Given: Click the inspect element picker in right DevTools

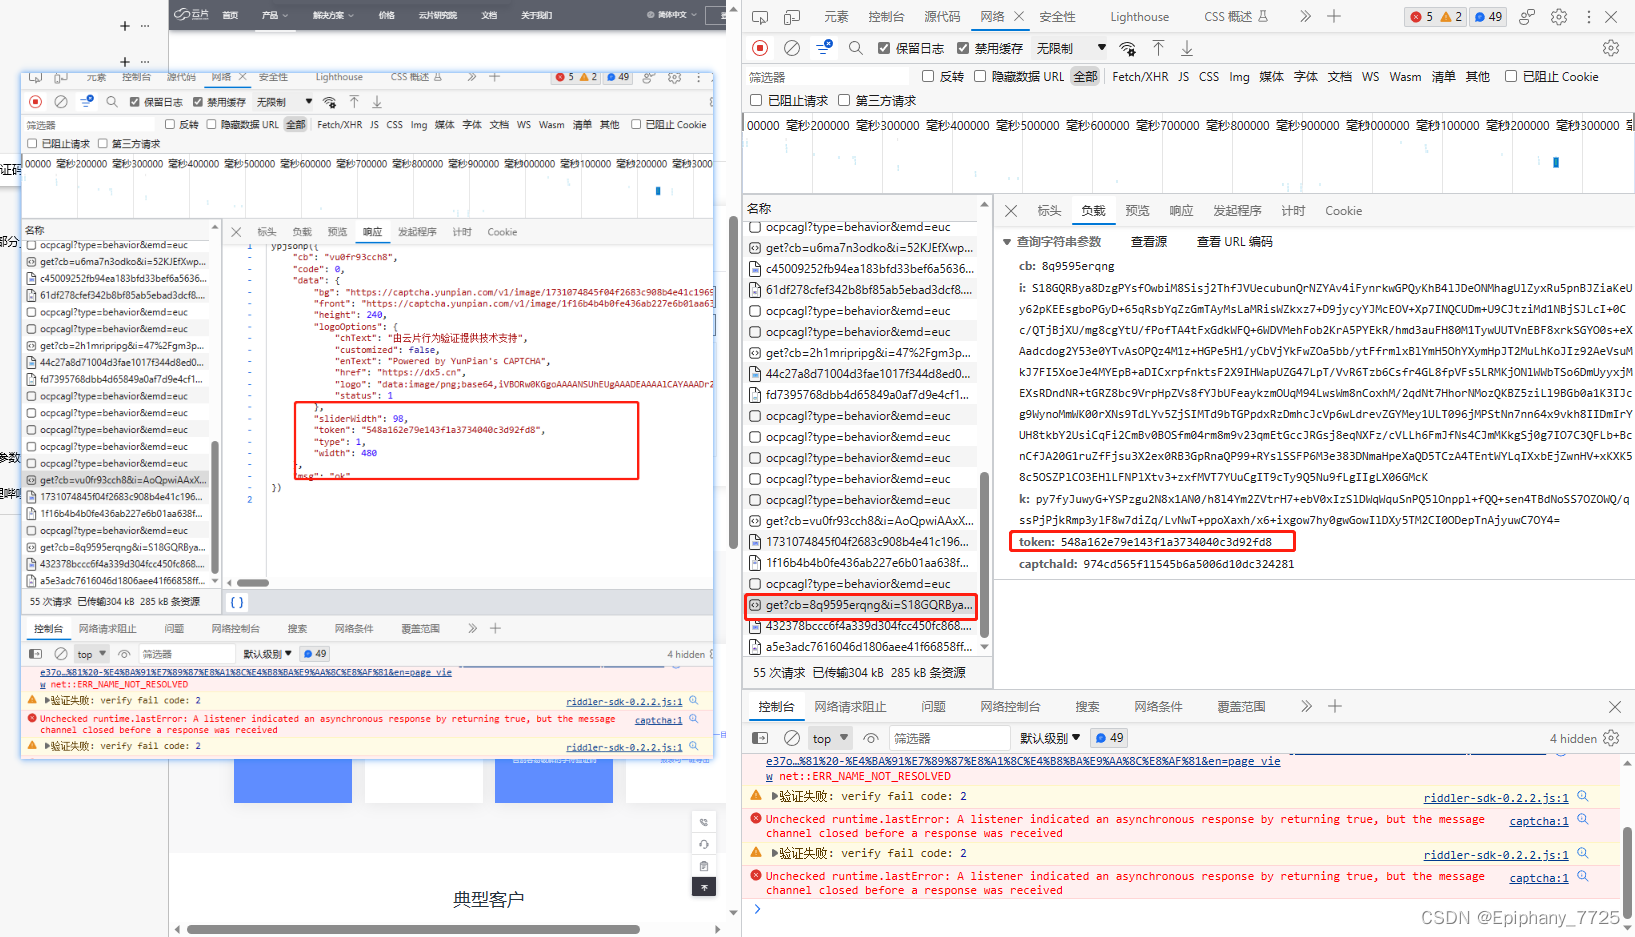Looking at the screenshot, I should [x=760, y=17].
